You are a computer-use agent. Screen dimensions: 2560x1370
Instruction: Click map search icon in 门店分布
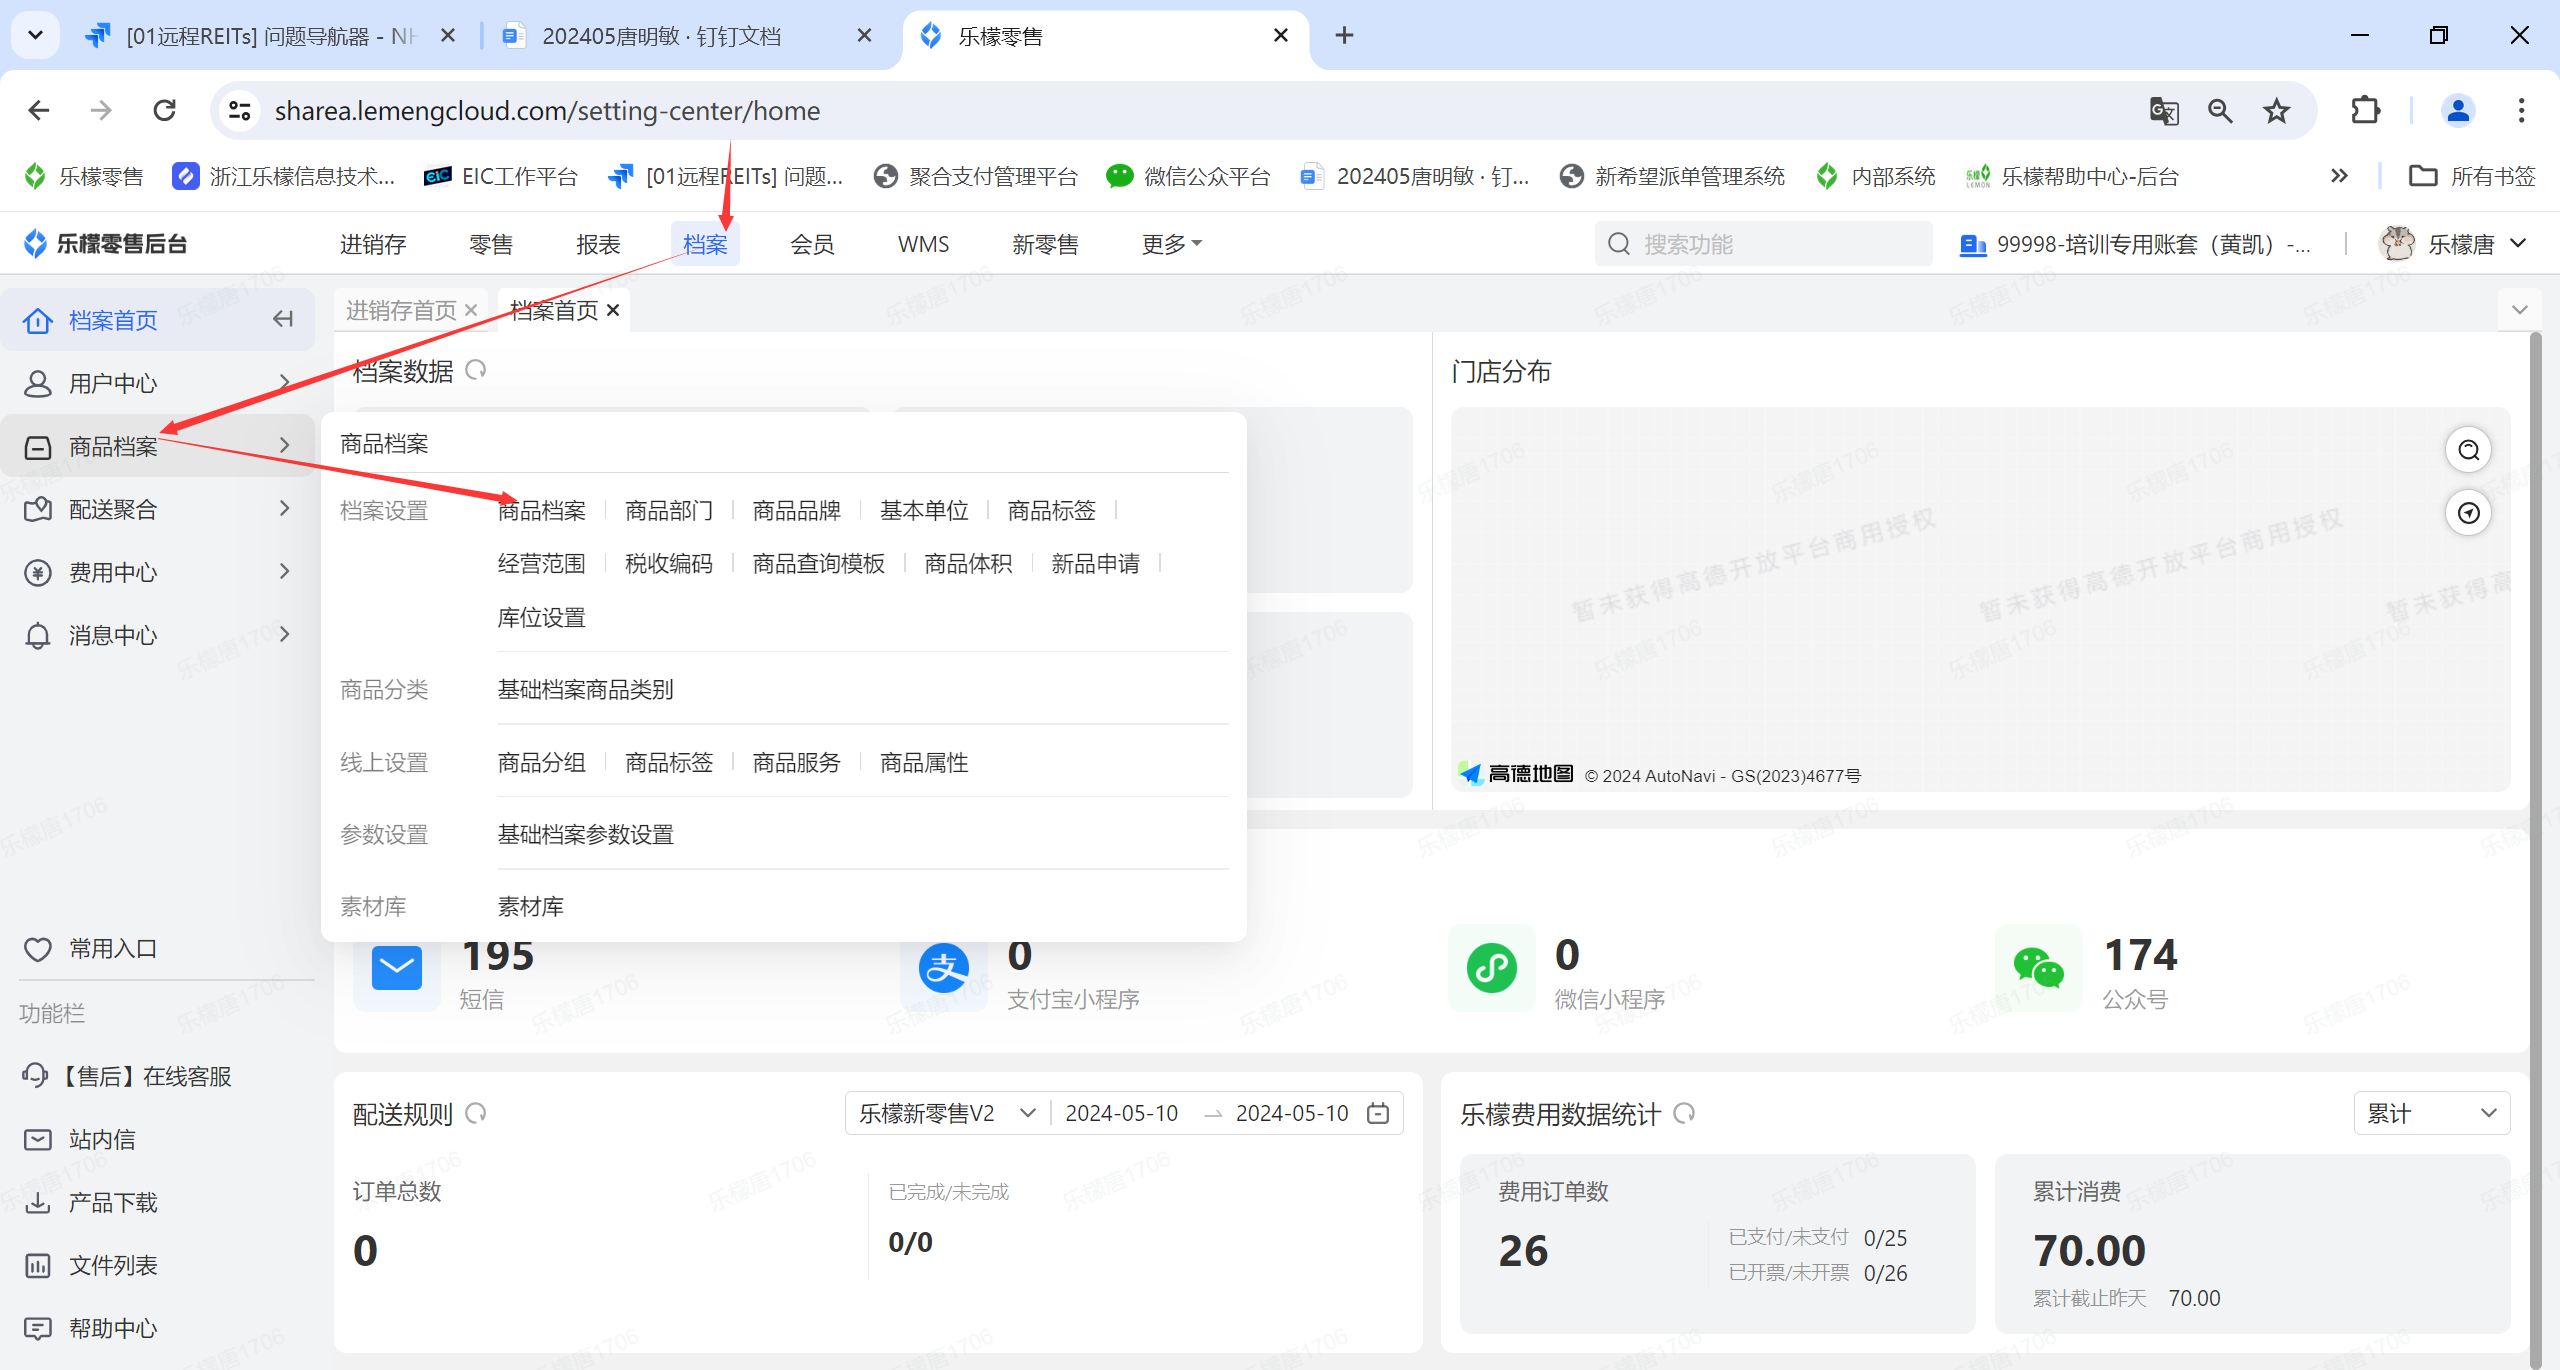(2468, 450)
